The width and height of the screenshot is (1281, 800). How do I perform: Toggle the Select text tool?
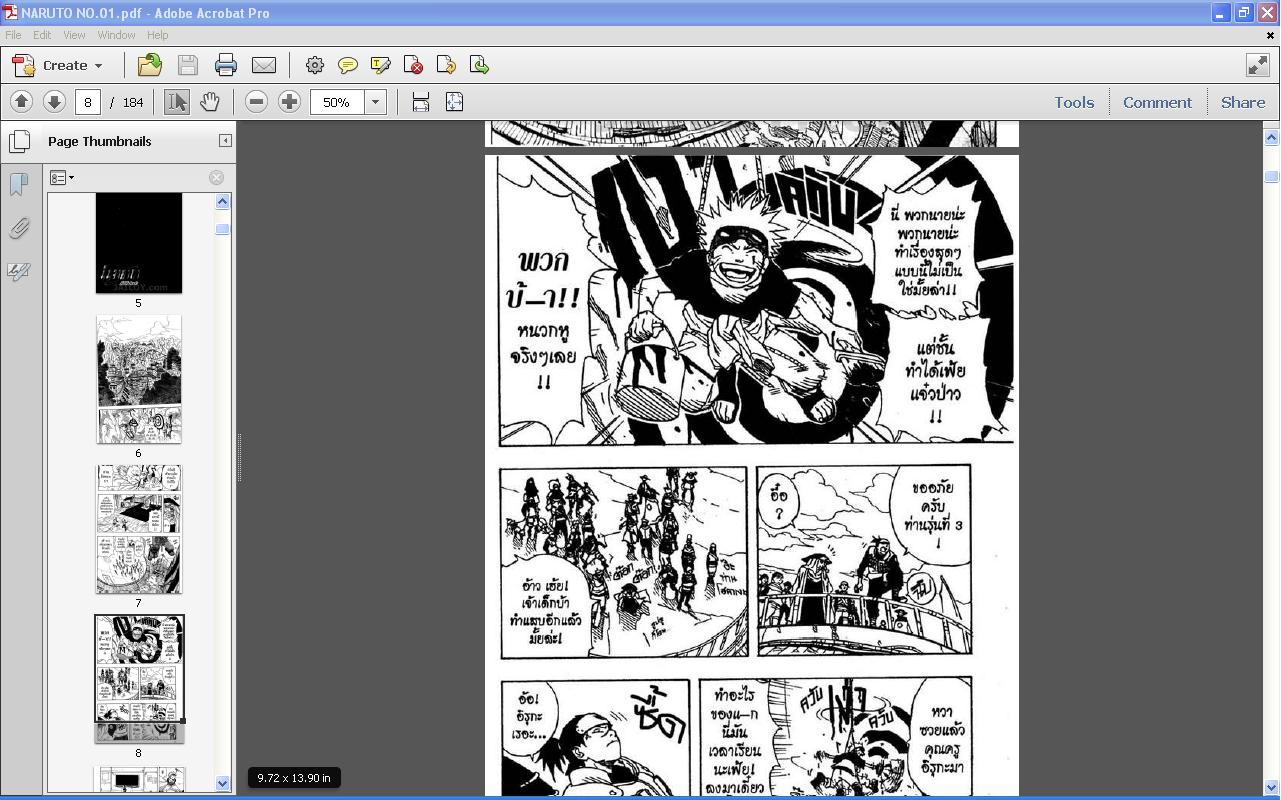pos(177,102)
